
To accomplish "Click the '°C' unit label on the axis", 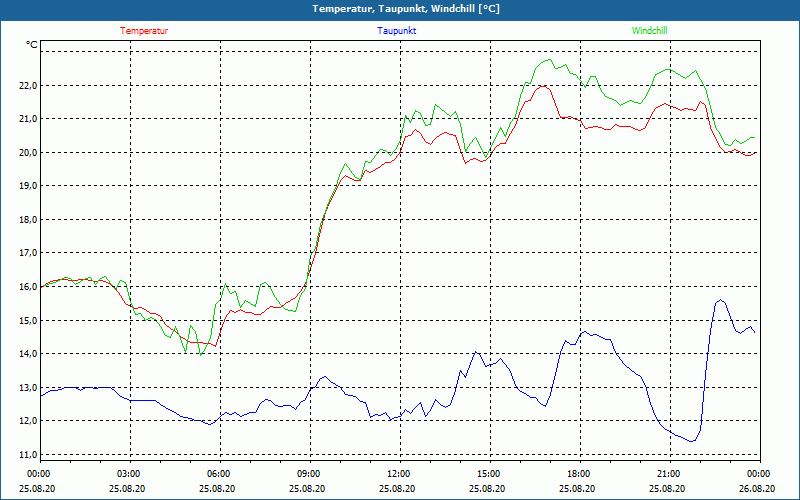I will [x=32, y=45].
